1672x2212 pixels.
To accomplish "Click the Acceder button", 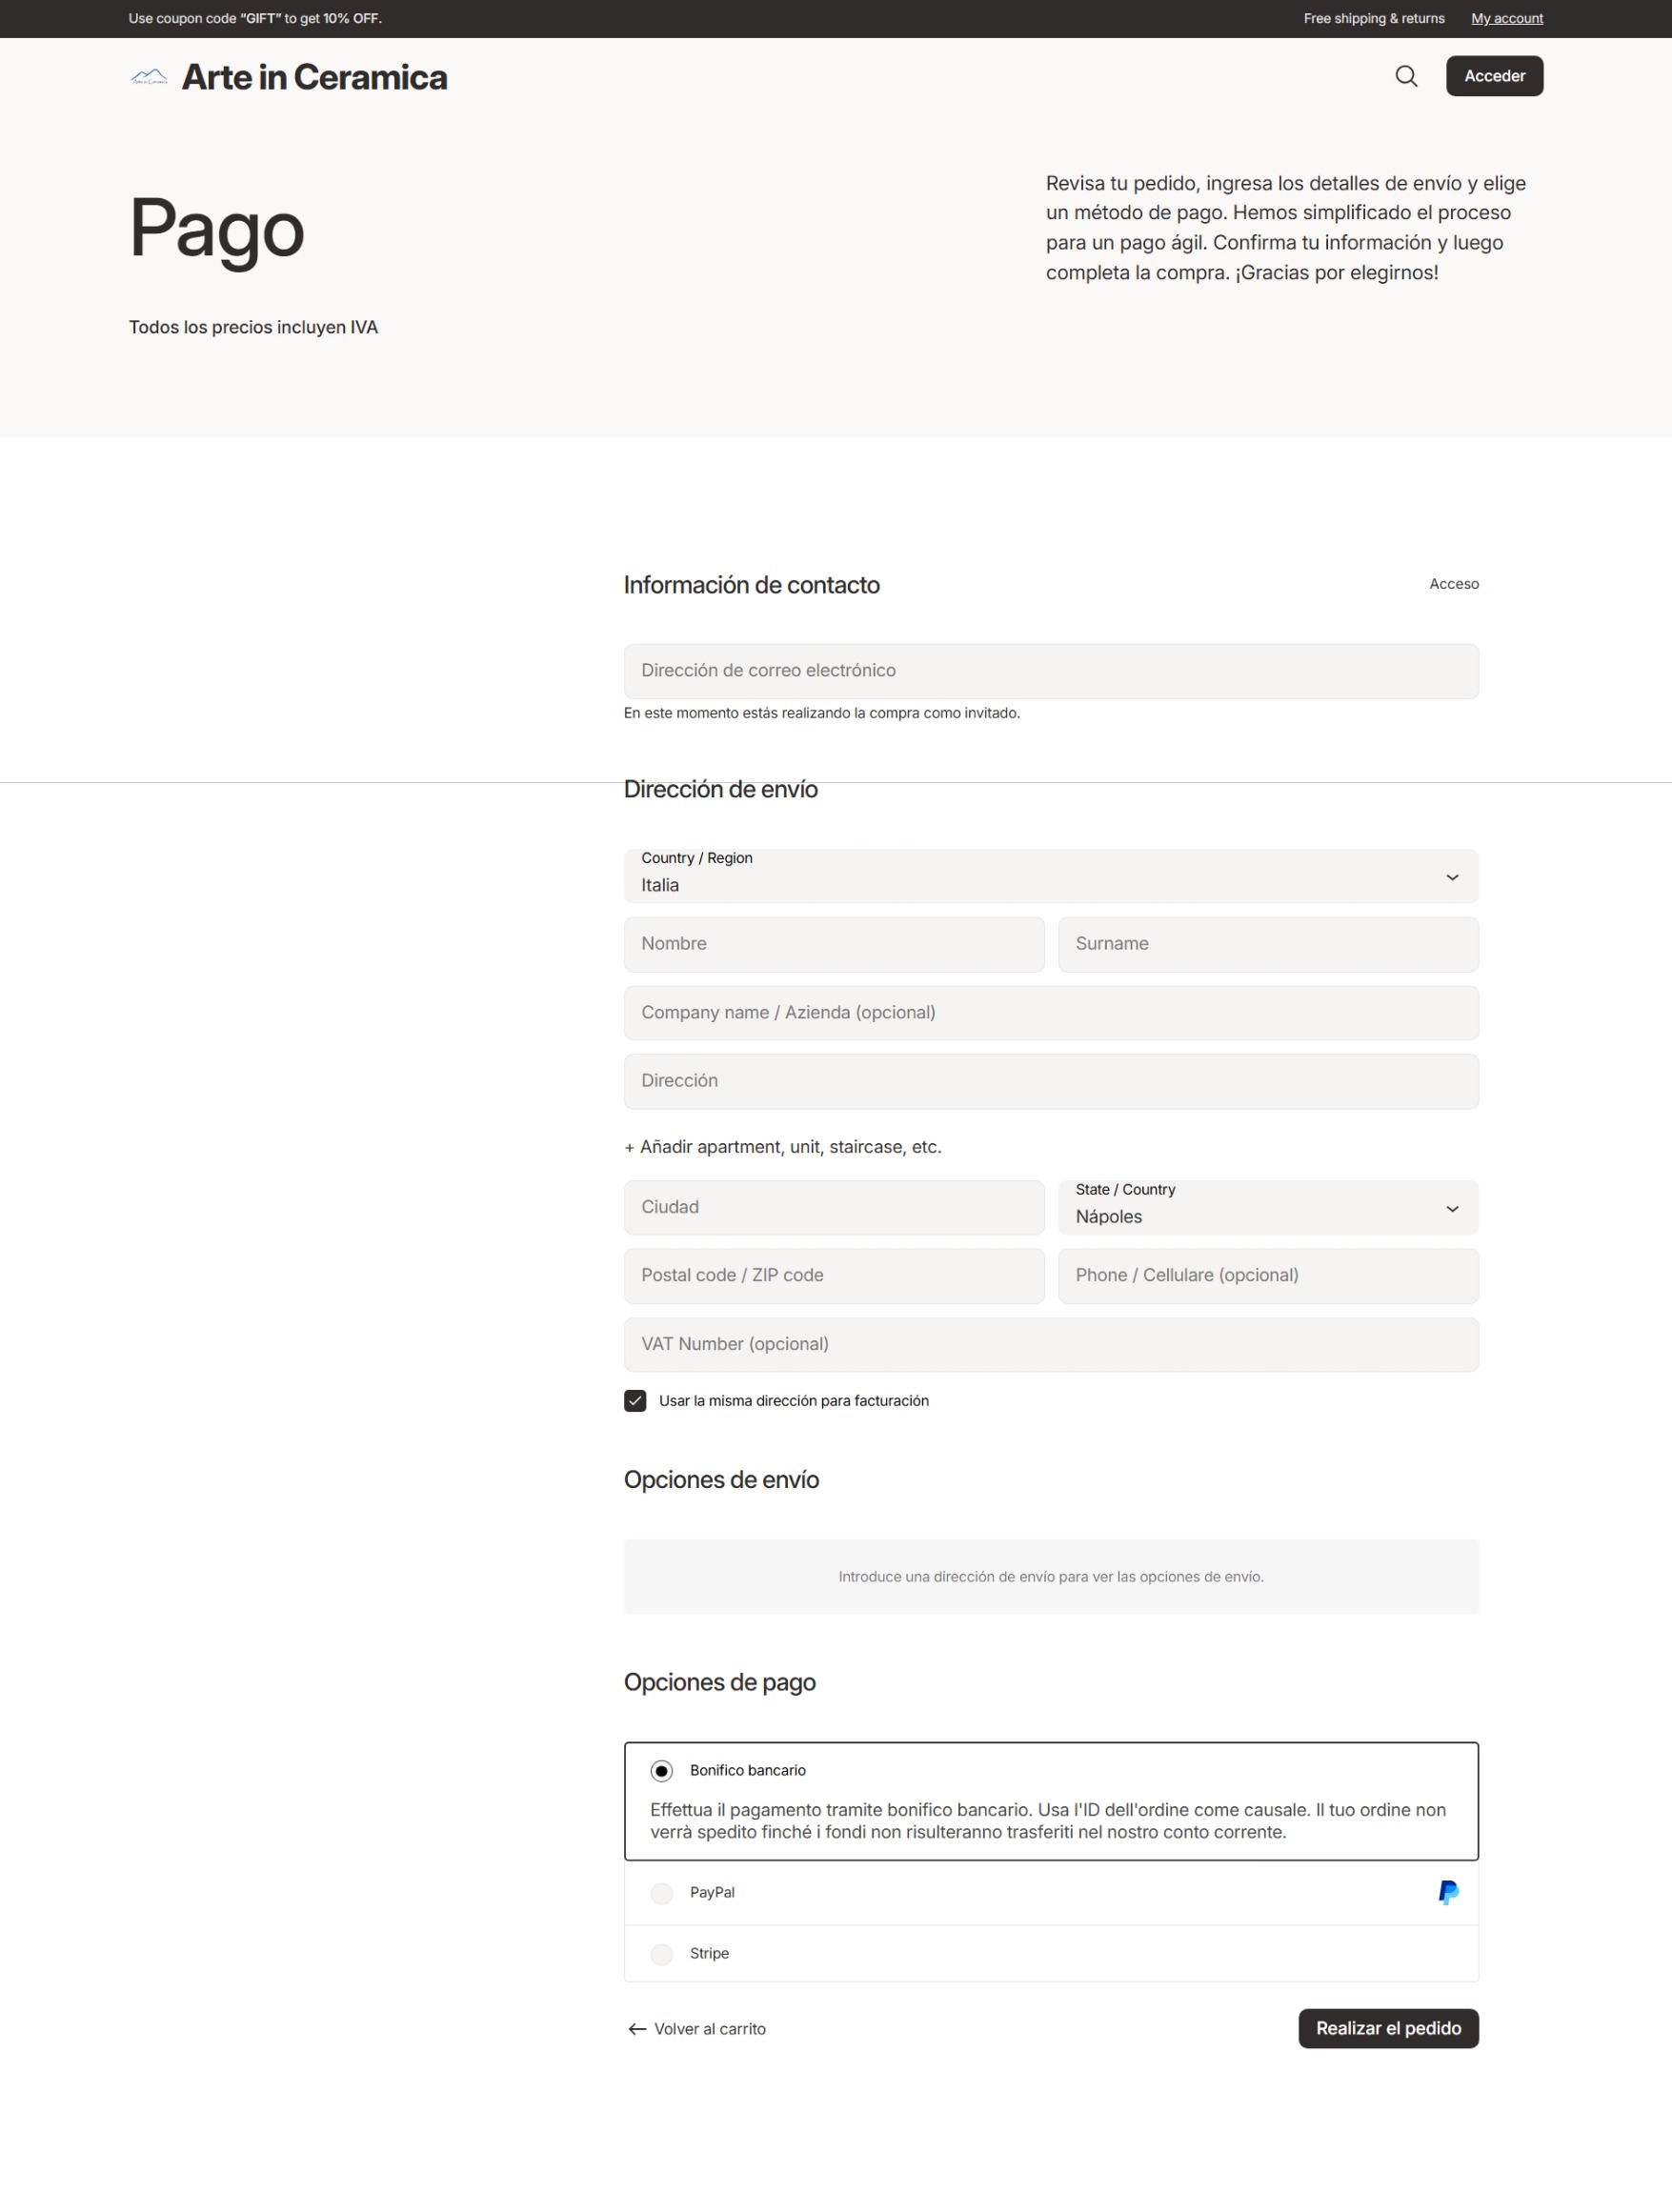I will 1494,76.
